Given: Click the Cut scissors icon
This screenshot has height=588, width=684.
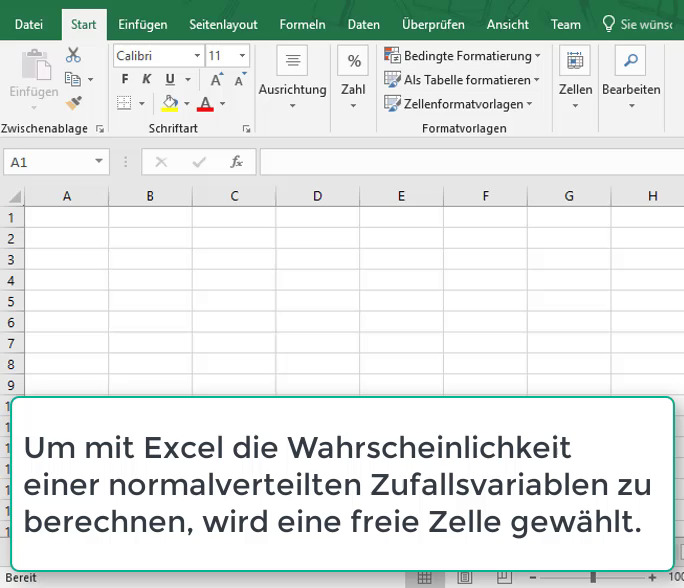Looking at the screenshot, I should (73, 55).
